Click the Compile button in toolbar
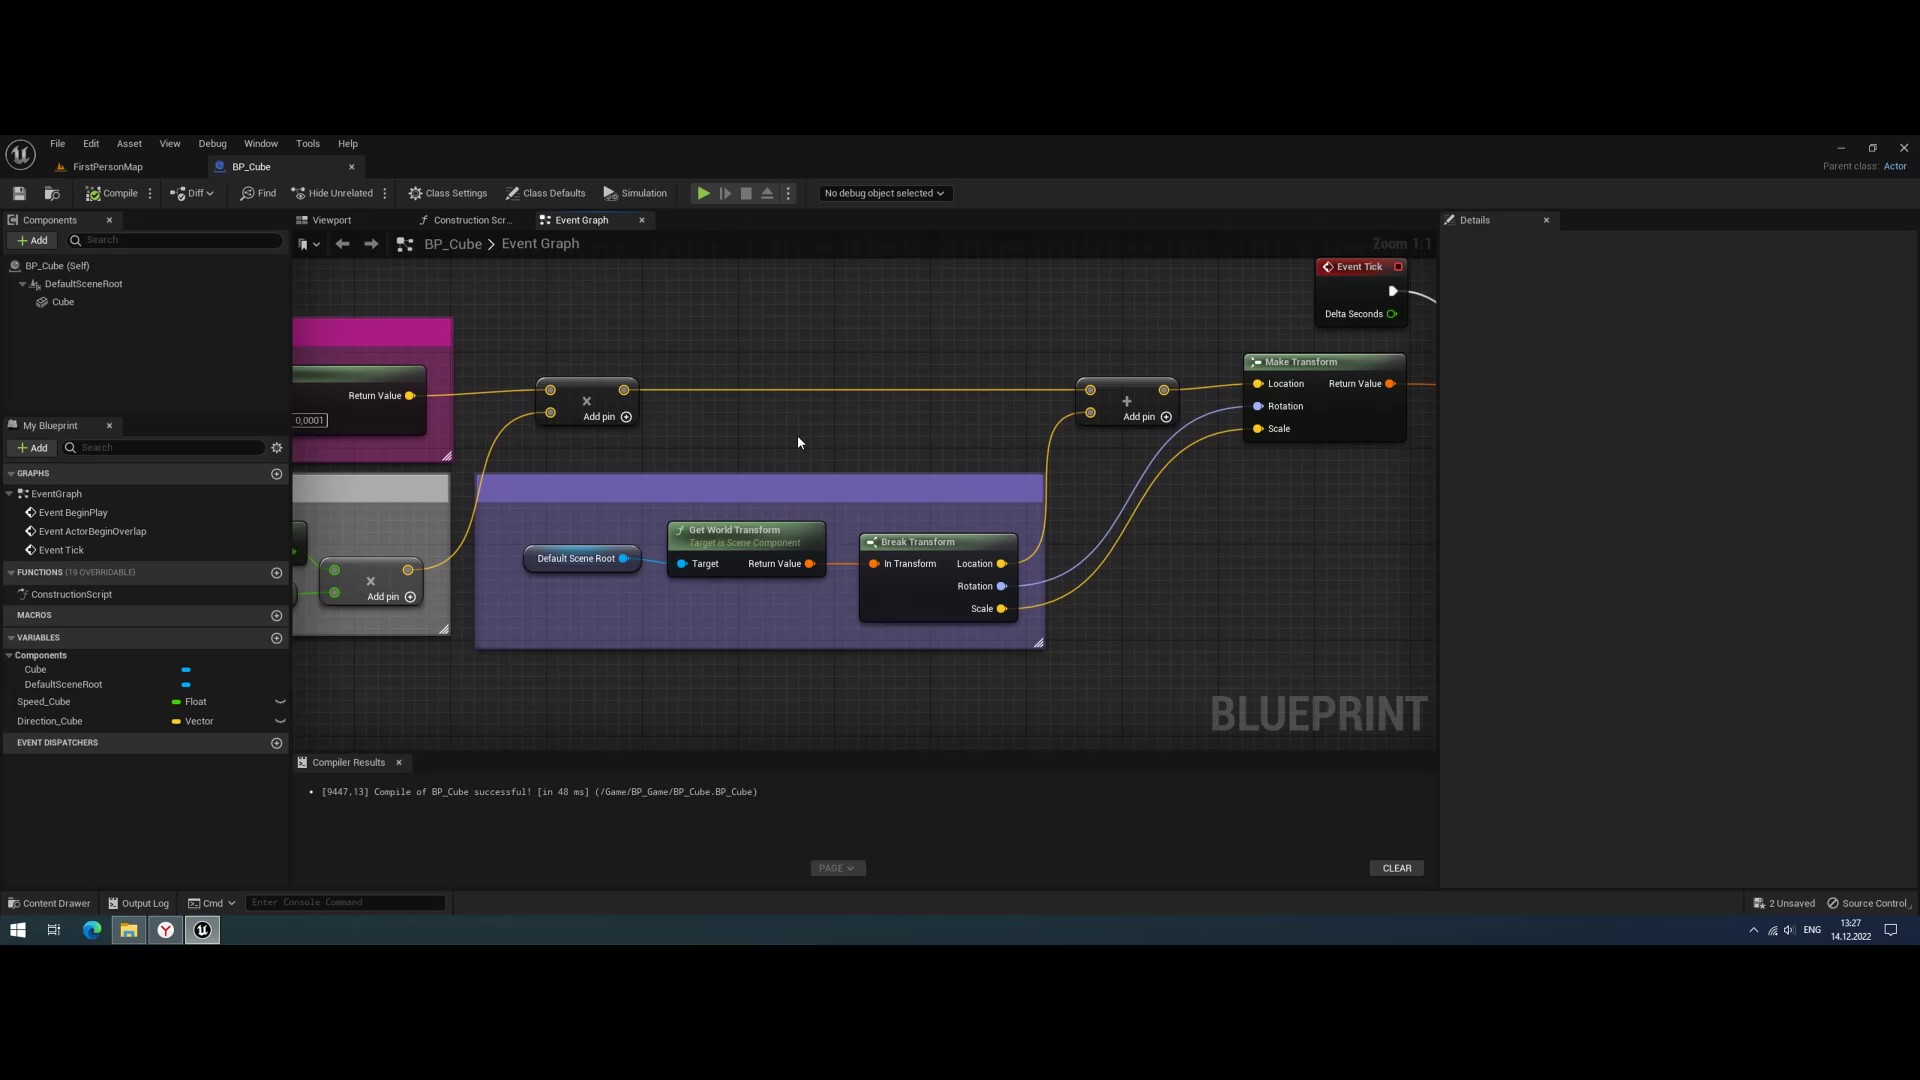Image resolution: width=1920 pixels, height=1080 pixels. coord(112,193)
